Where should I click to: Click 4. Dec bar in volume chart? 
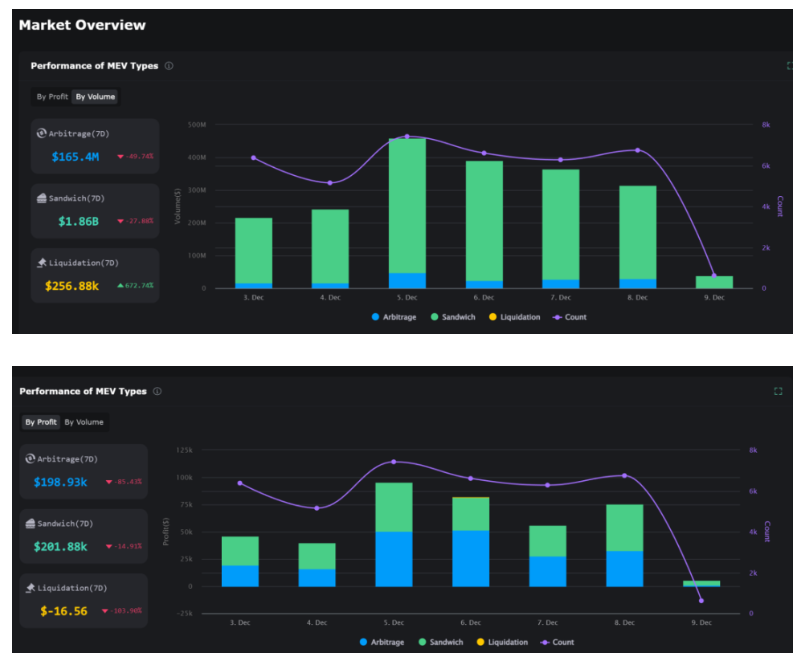330,249
